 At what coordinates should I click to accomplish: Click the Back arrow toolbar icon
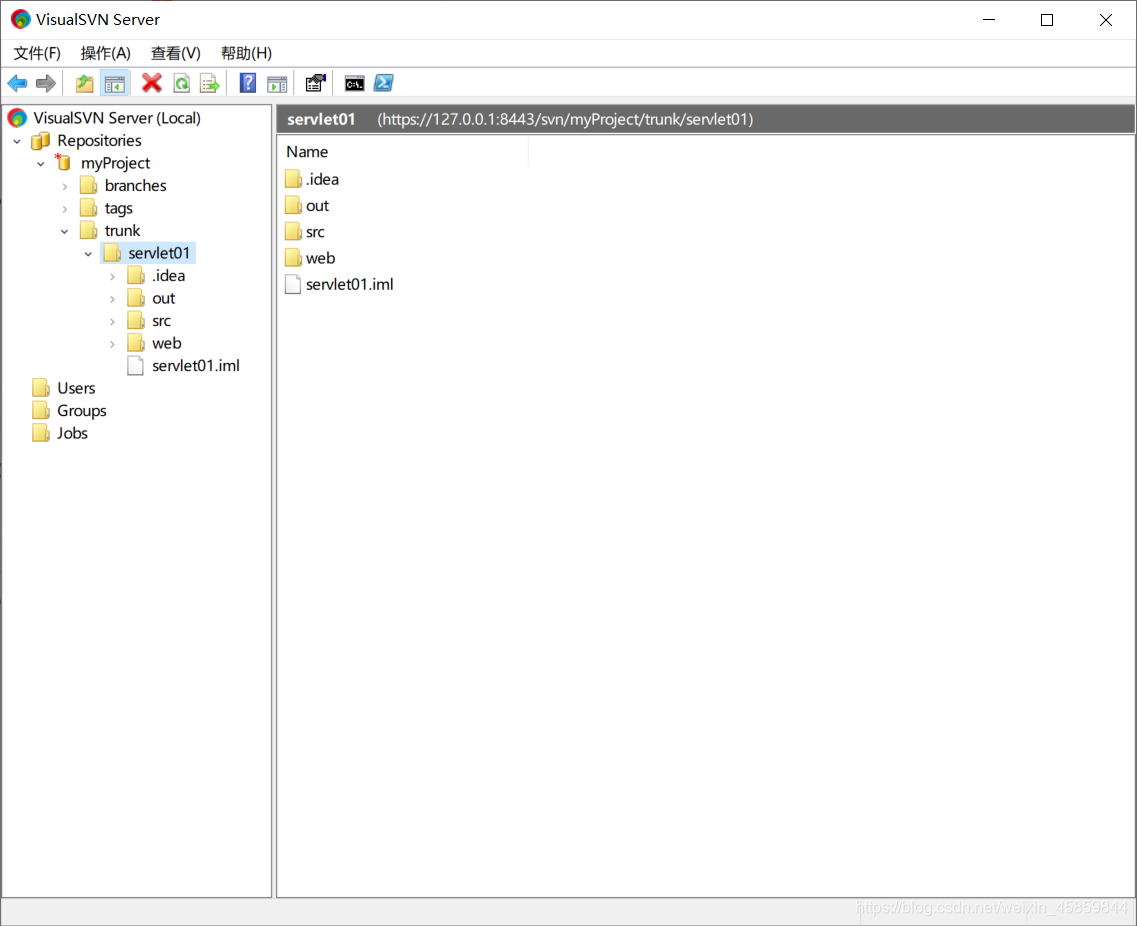17,83
